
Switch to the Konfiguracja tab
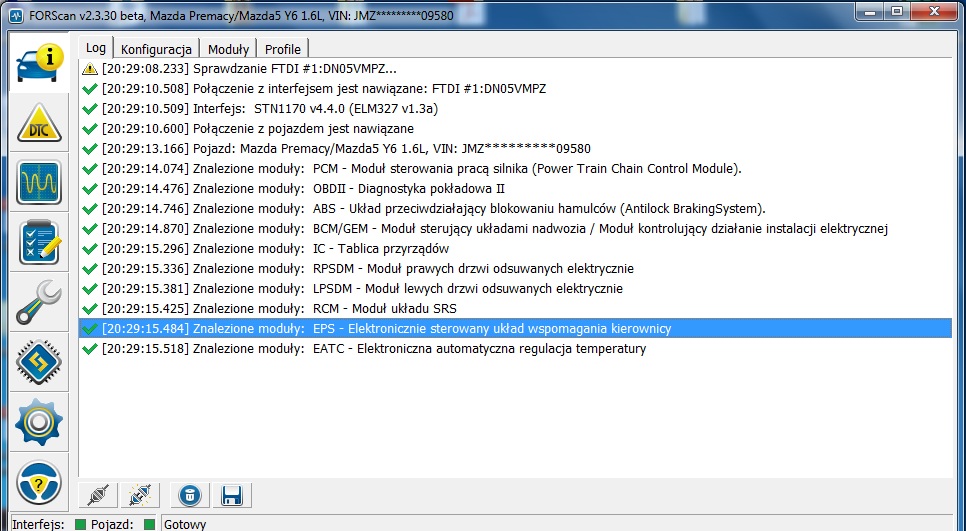click(x=156, y=49)
